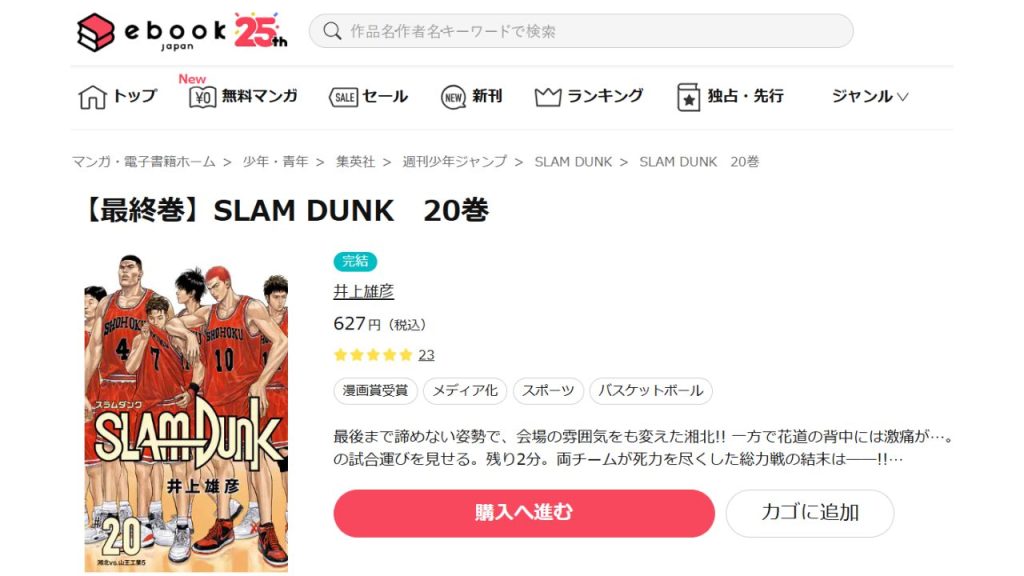This screenshot has height=576, width=1024.
Task: Open the 新刊 new releases icon
Action: [x=453, y=97]
